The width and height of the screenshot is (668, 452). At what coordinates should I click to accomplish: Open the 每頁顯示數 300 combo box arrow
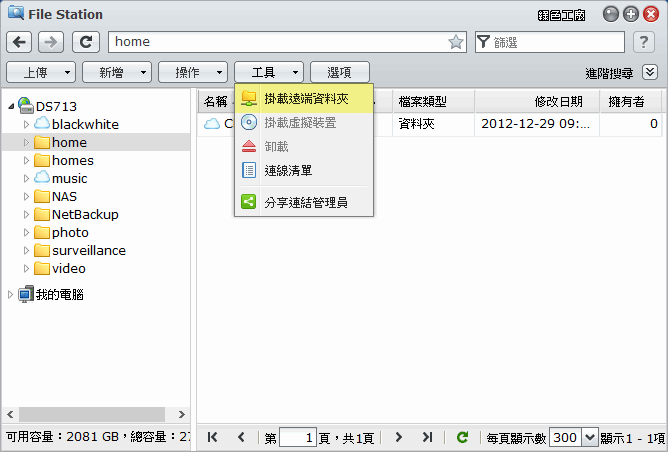590,437
